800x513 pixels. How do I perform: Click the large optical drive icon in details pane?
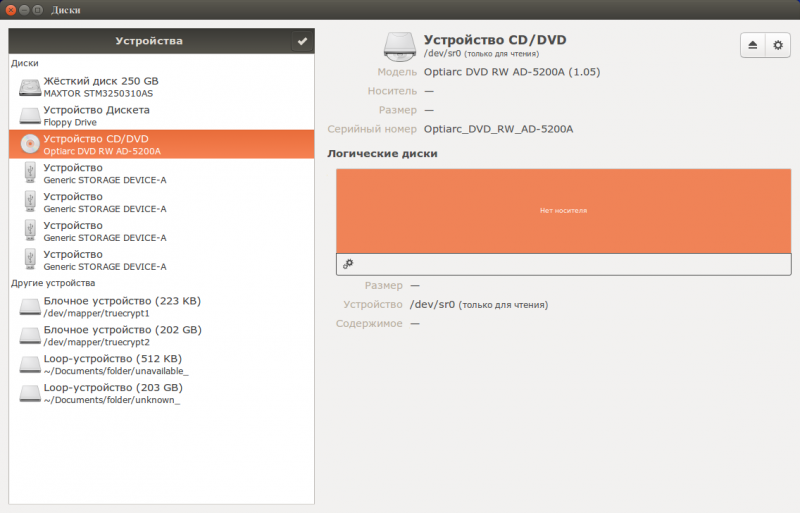click(x=399, y=46)
